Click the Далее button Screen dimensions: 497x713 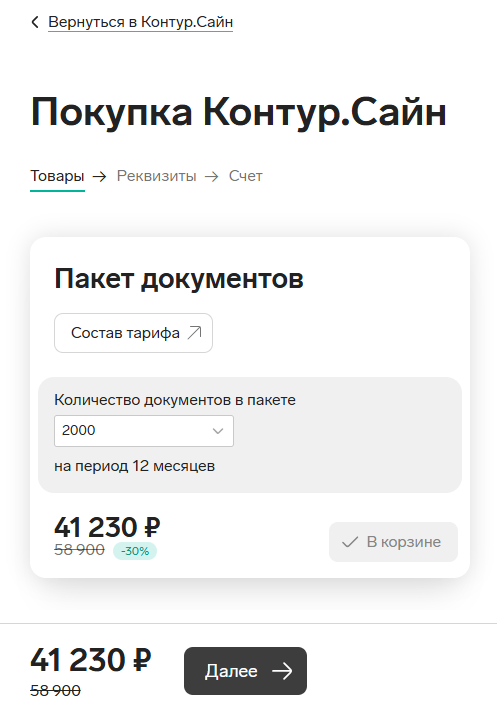click(246, 671)
